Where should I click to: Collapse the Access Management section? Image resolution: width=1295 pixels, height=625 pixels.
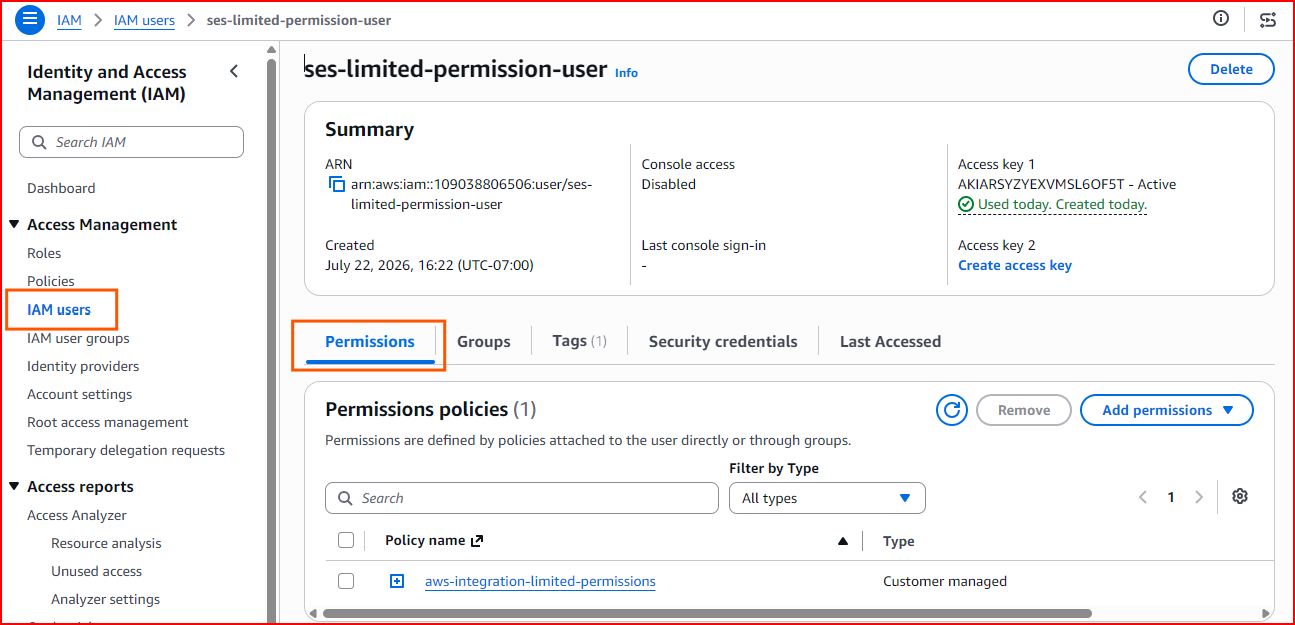point(15,225)
